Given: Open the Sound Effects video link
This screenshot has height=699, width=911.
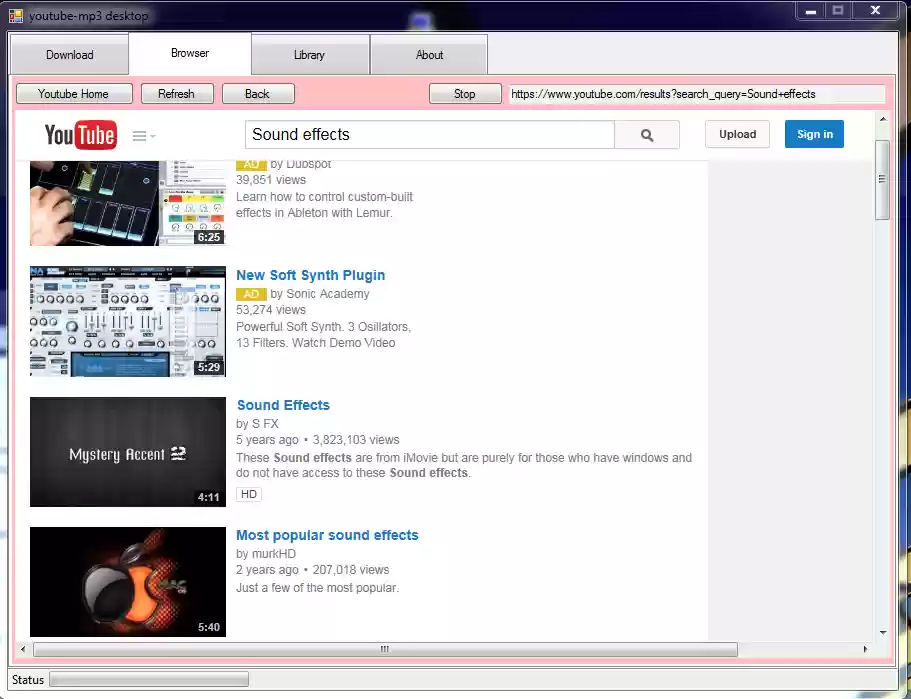Looking at the screenshot, I should (x=283, y=405).
